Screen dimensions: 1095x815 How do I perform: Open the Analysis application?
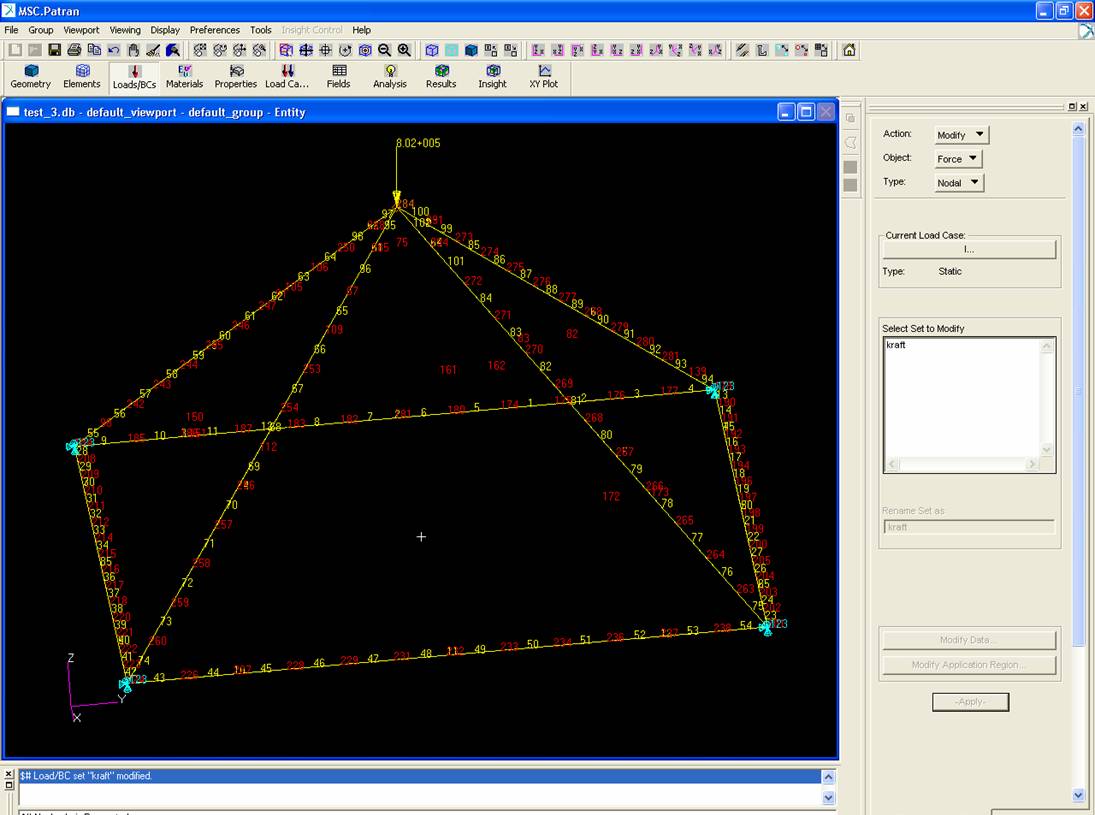click(390, 77)
